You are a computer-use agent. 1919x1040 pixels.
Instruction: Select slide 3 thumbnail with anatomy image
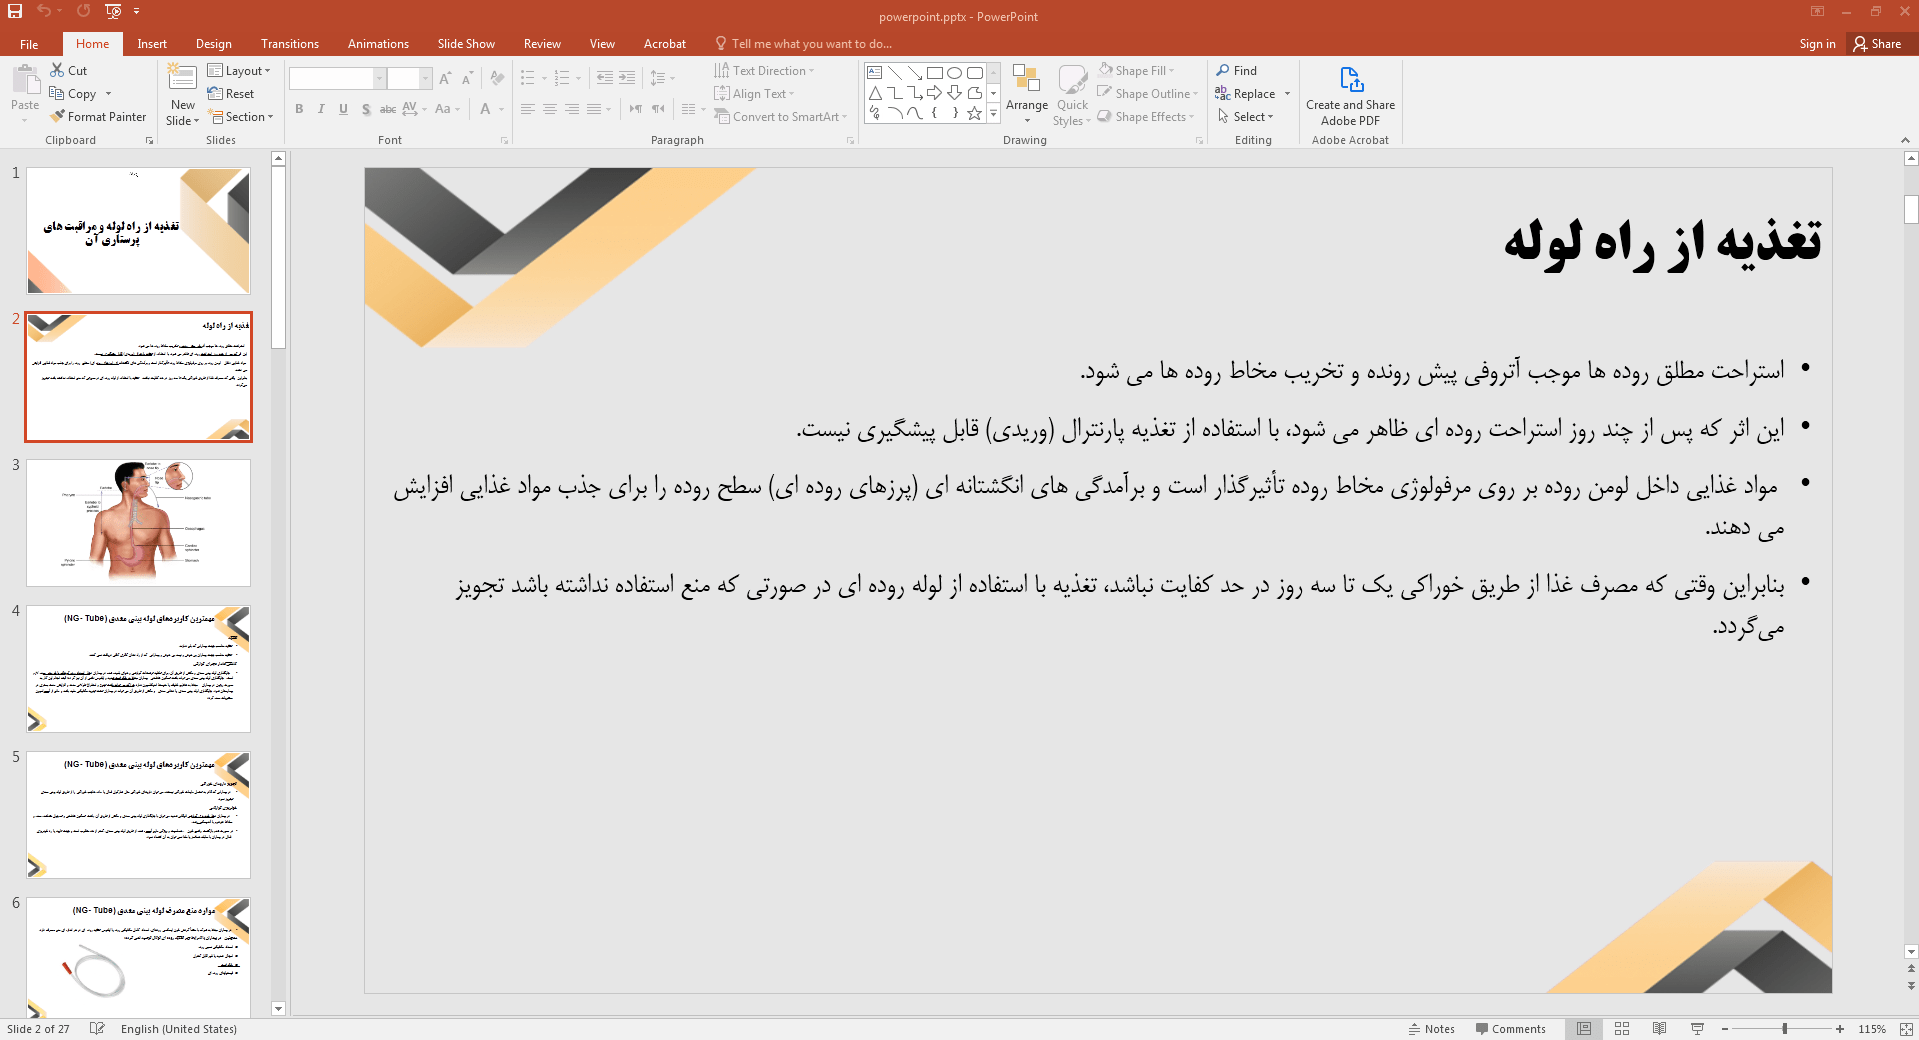[x=138, y=523]
